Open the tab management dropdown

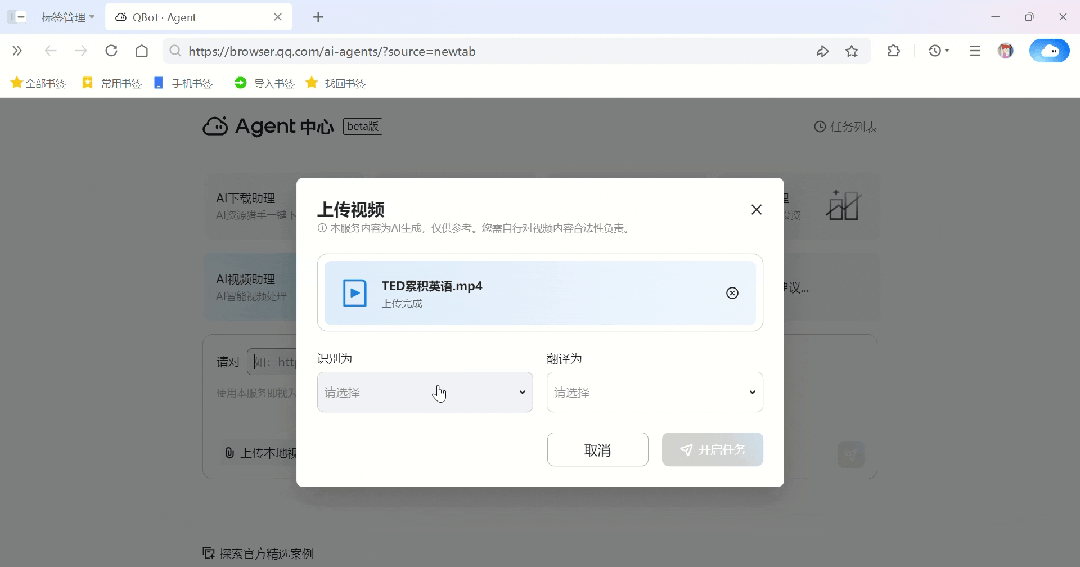[x=68, y=17]
